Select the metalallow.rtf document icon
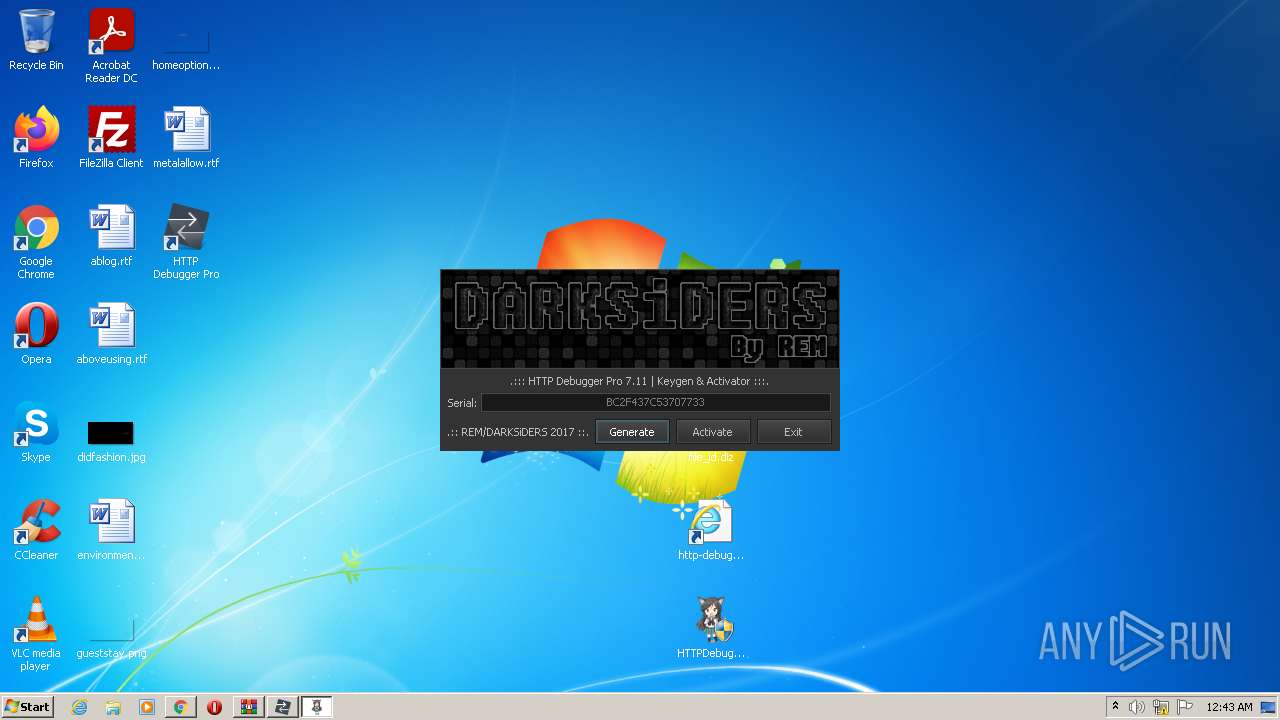Screen dimensions: 1280x720 point(186,138)
